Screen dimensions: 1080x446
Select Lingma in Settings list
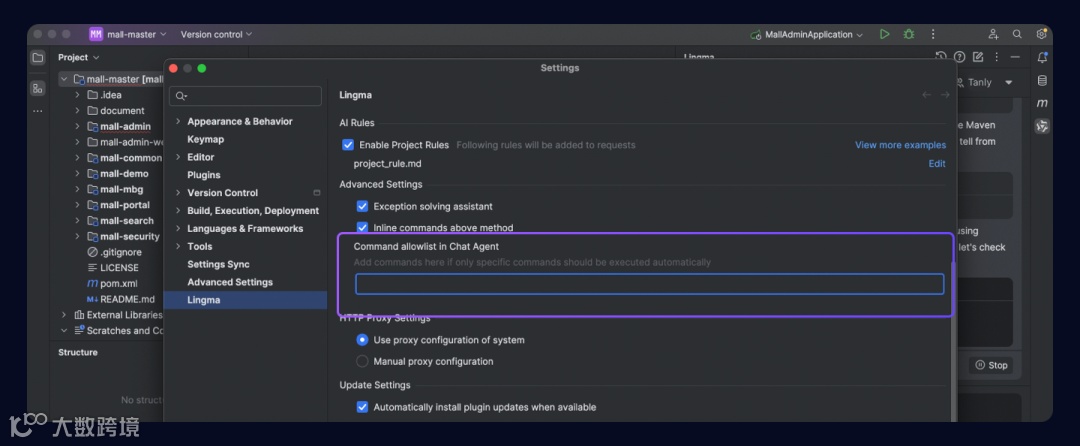(204, 300)
